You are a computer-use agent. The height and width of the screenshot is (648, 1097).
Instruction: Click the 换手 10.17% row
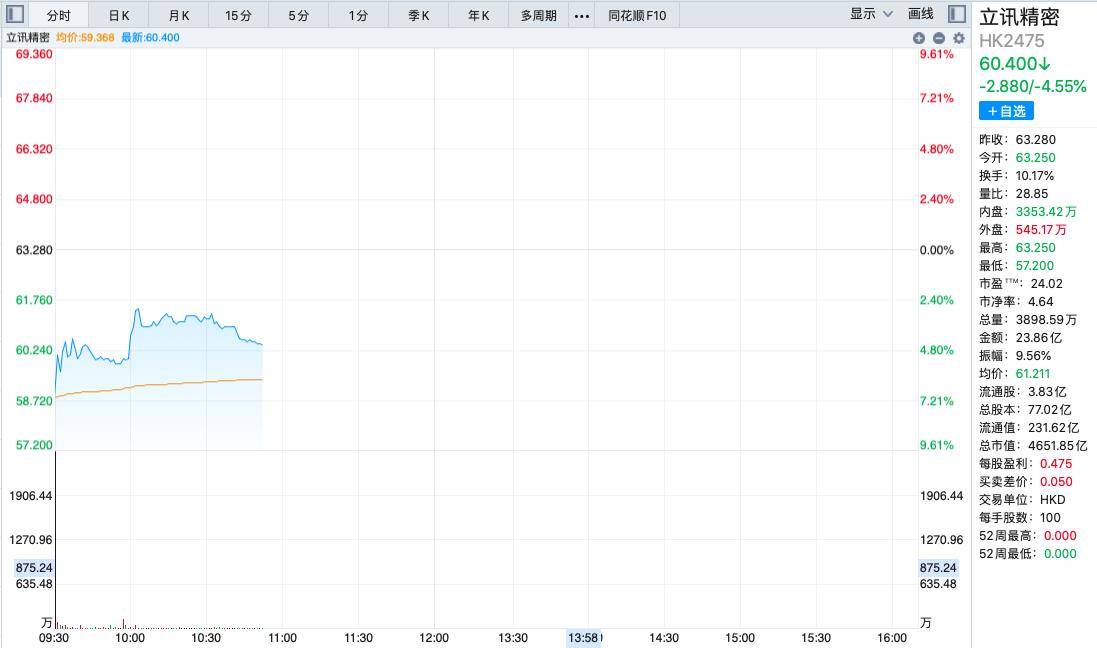click(x=1016, y=176)
